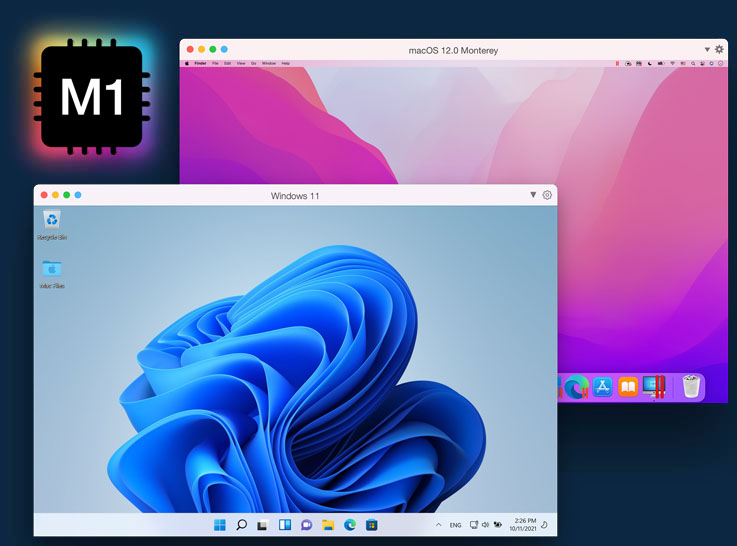
Task: Click the battery icon in Windows tray
Action: pyautogui.click(x=497, y=525)
